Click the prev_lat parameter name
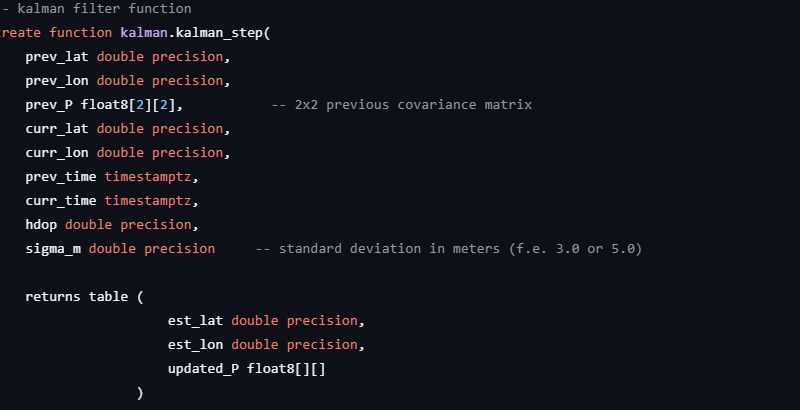 click(x=57, y=57)
